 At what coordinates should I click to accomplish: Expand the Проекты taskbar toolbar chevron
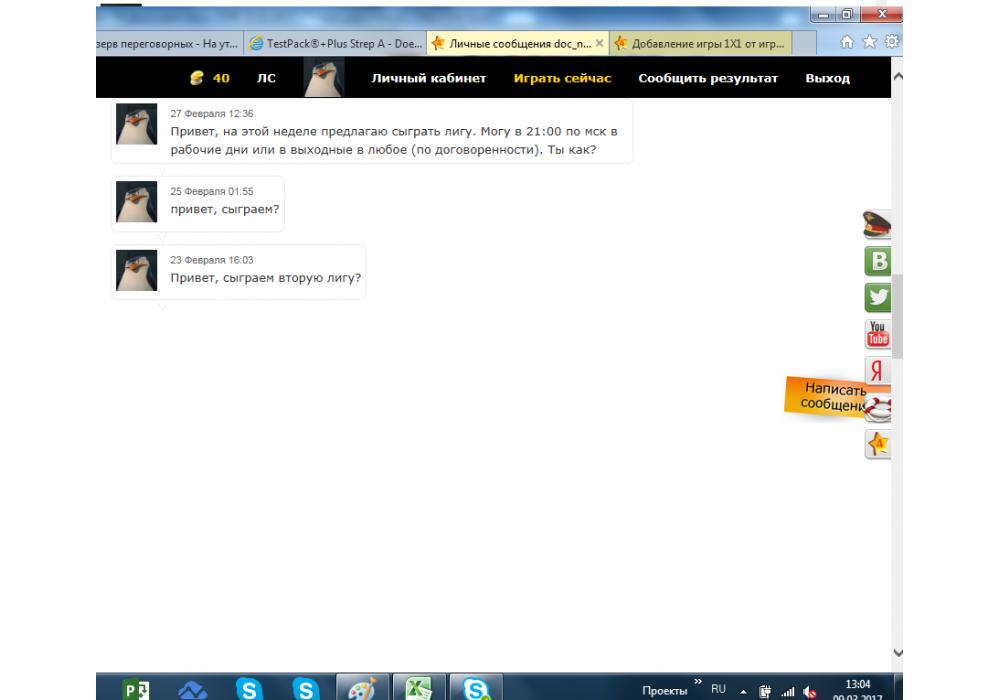pyautogui.click(x=698, y=682)
